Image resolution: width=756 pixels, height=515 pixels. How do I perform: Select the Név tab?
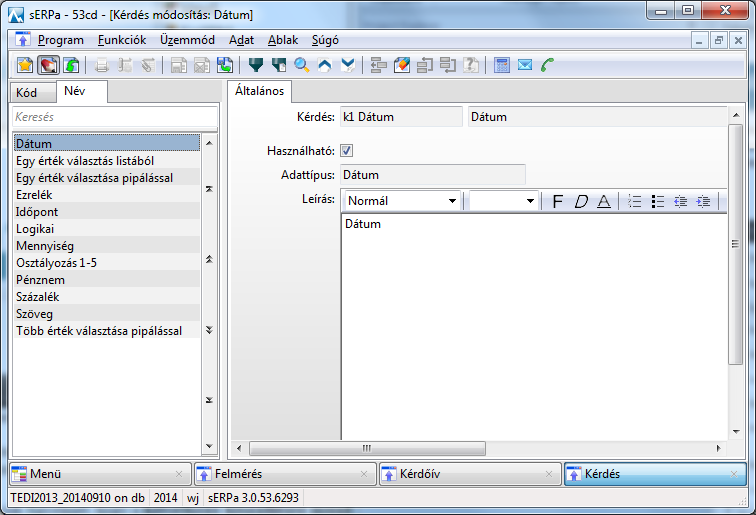81,91
